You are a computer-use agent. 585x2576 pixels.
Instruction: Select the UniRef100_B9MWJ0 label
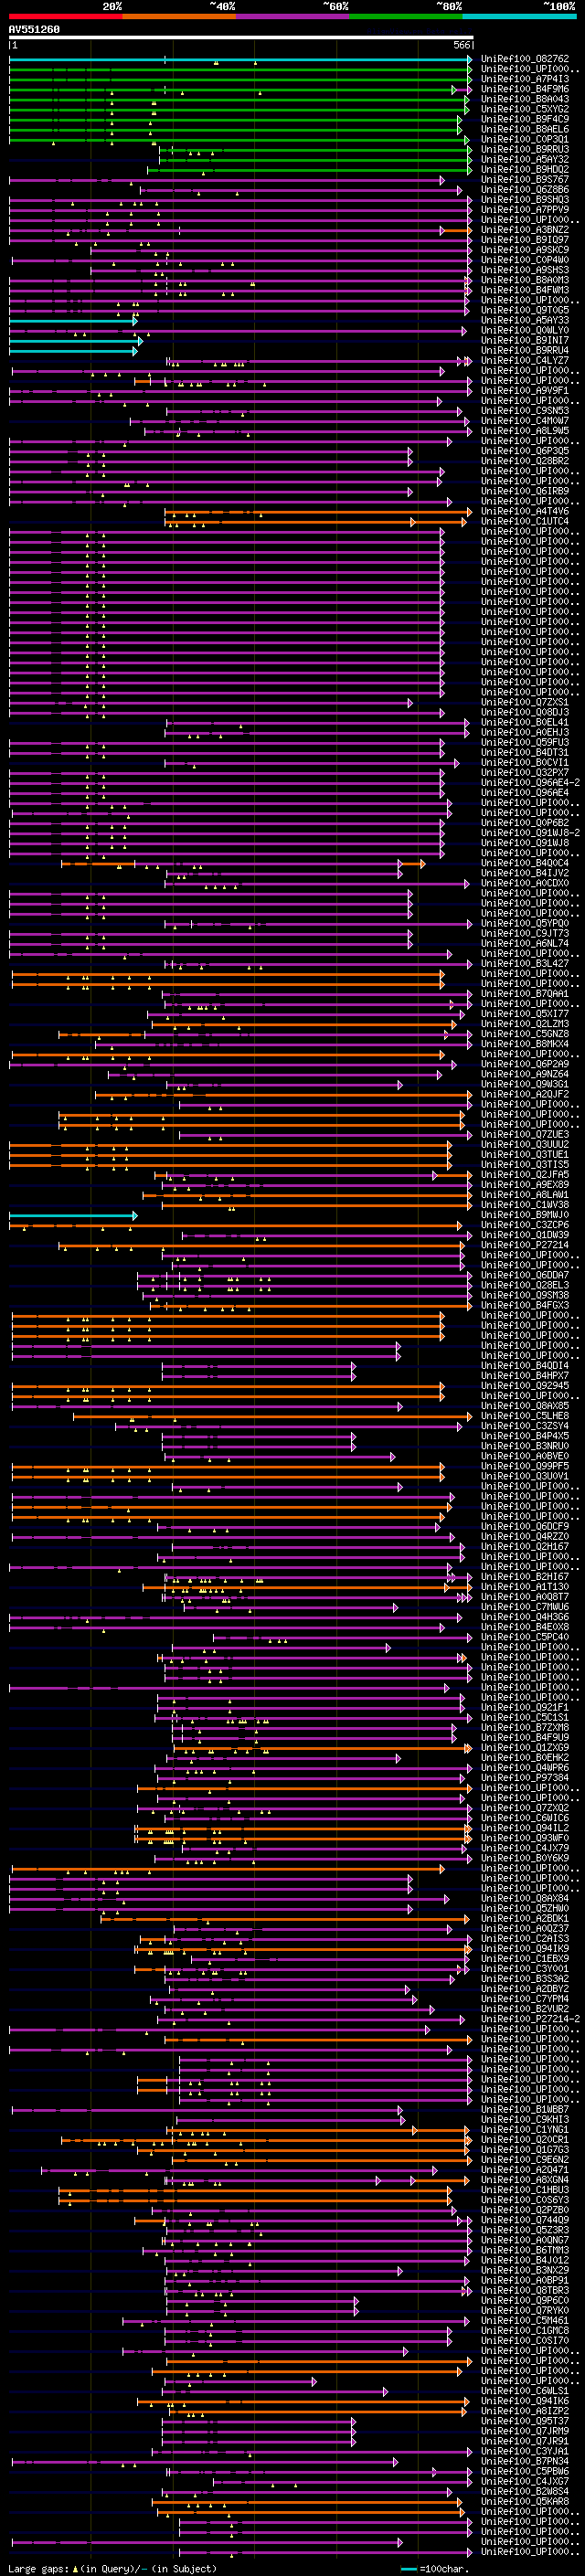point(525,1215)
